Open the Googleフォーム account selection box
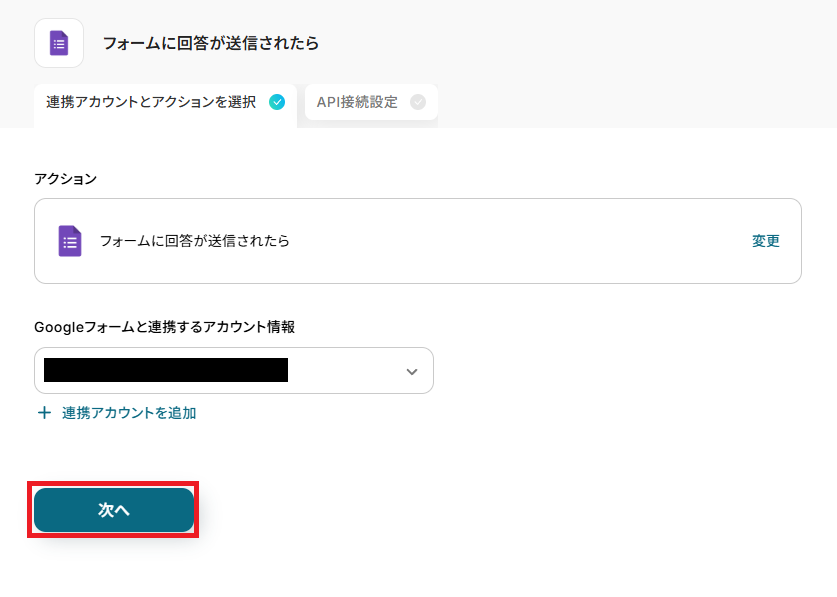 tap(234, 371)
